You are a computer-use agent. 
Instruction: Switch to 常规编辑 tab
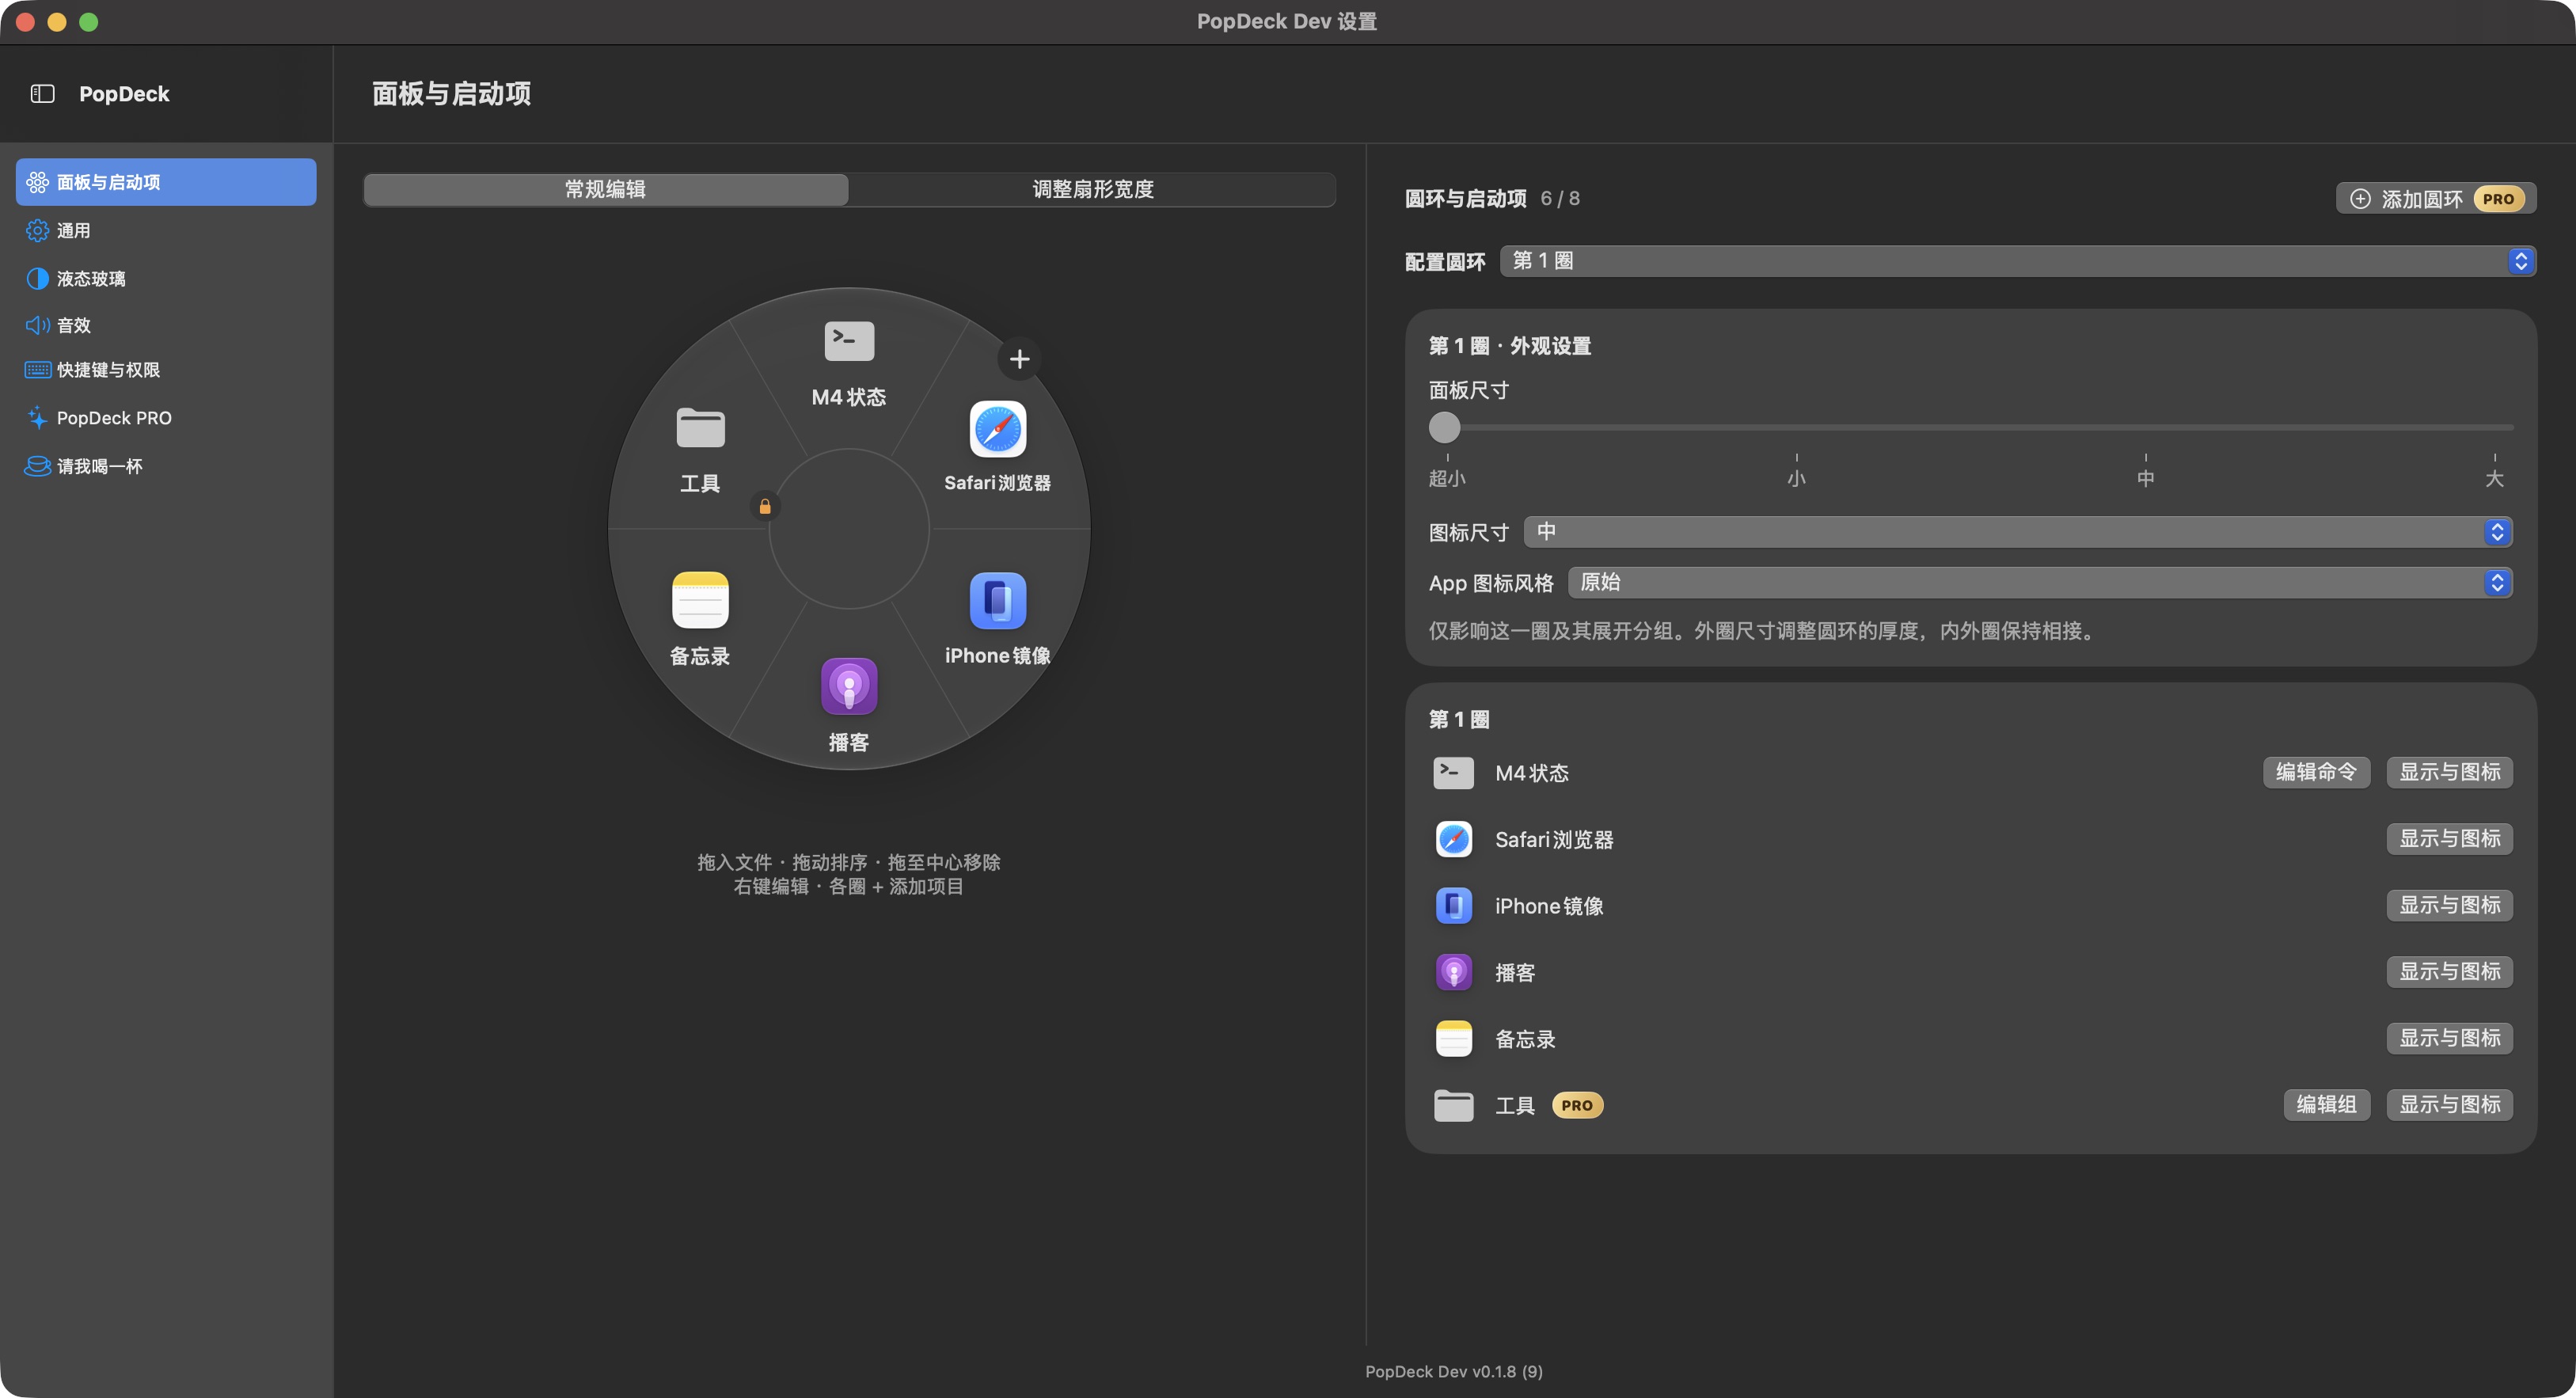point(606,190)
